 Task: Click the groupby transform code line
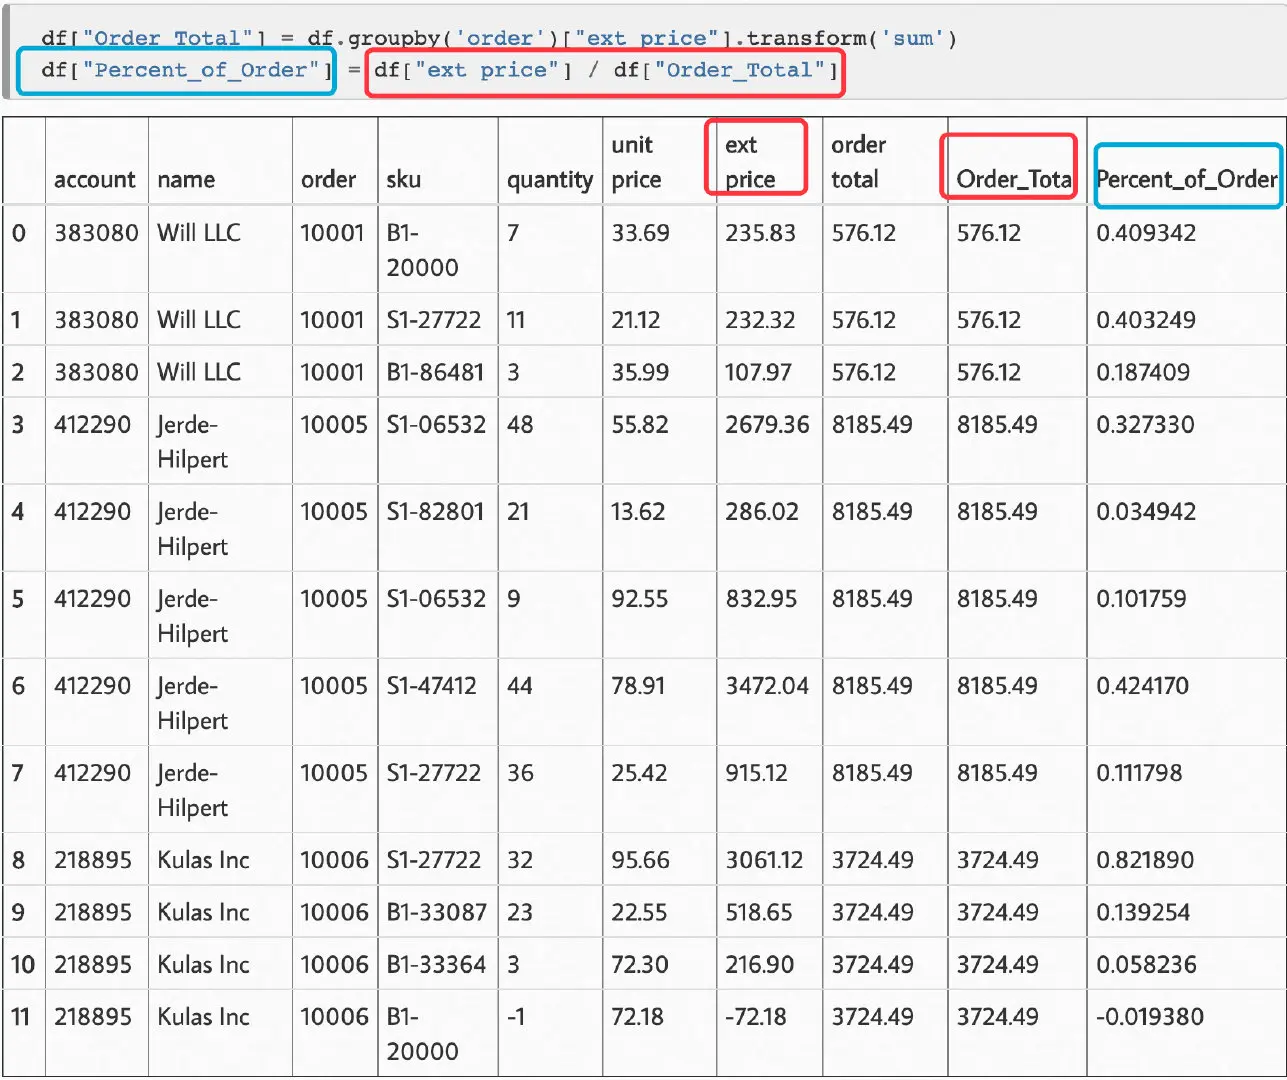499,38
